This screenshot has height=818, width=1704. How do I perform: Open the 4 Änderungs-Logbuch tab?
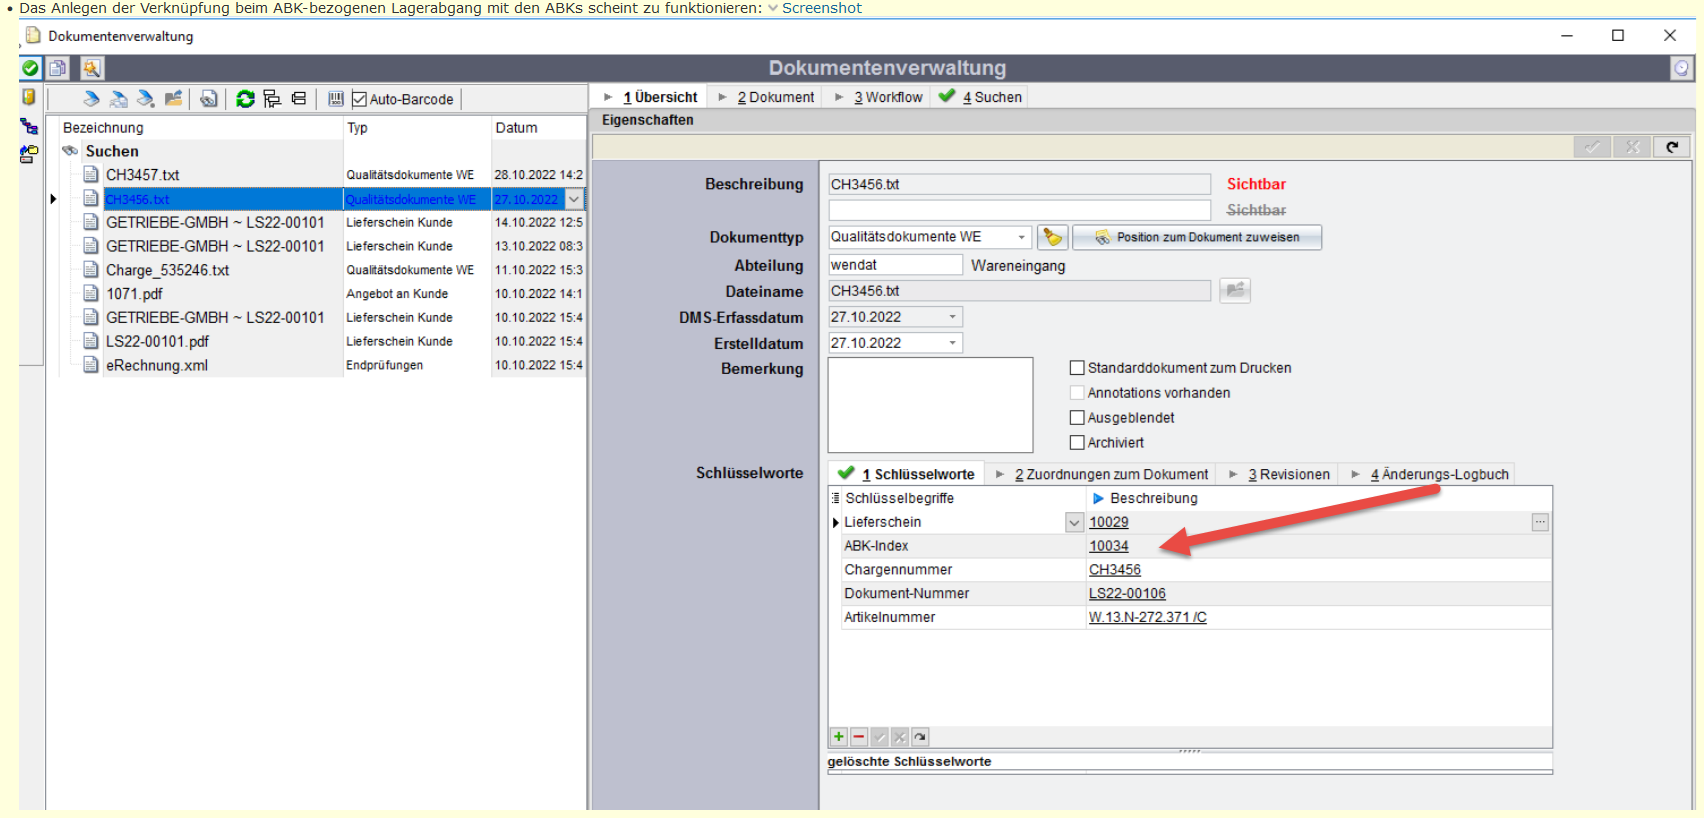tap(1430, 474)
